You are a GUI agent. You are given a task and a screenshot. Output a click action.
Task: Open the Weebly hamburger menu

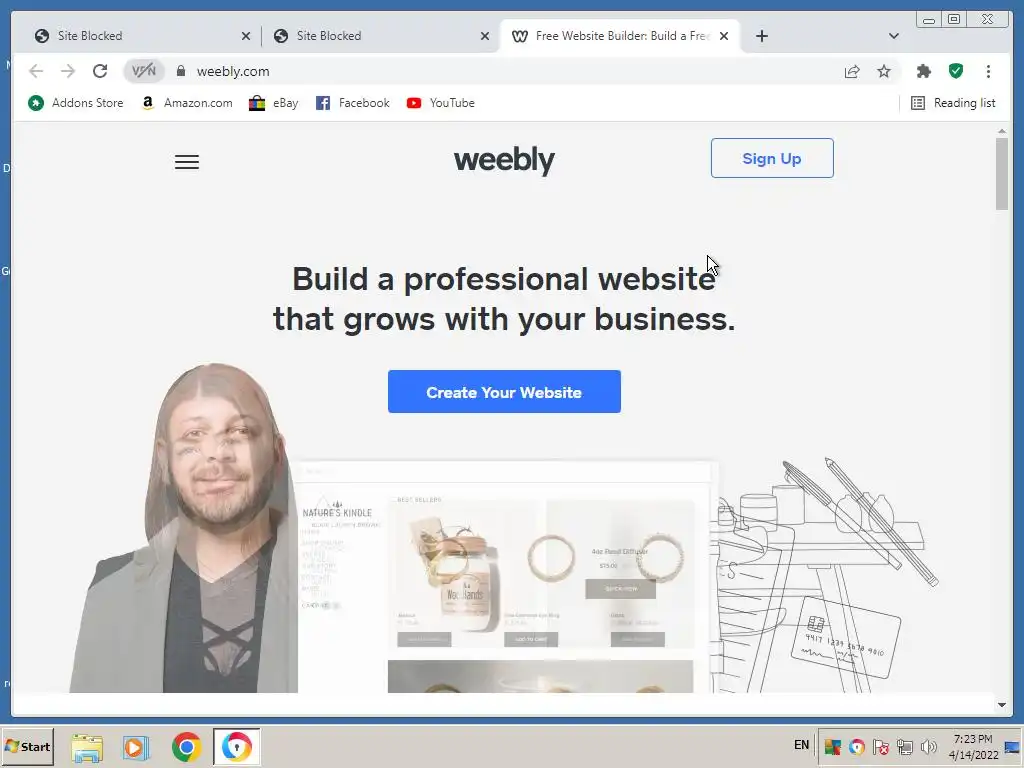tap(187, 162)
